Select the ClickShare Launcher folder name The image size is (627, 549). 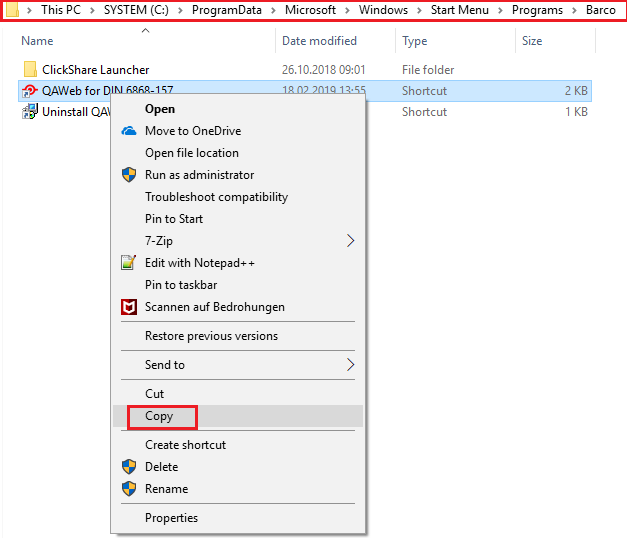click(x=96, y=70)
